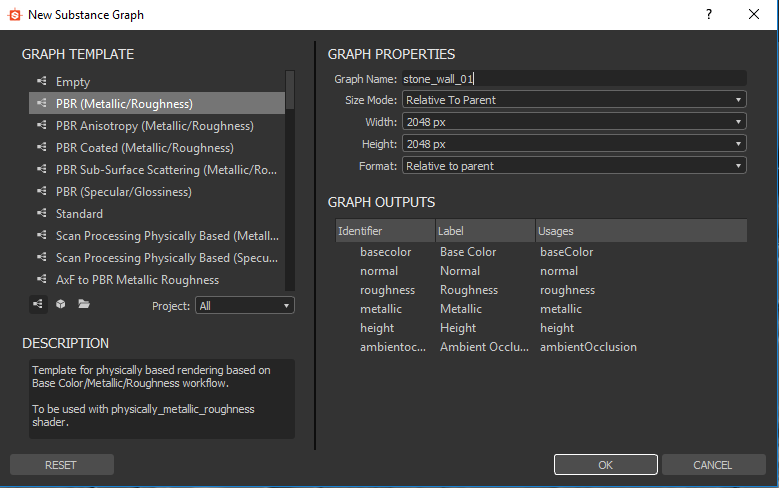Screen dimensions: 779x488
Task: Select the PBR Anisotropy (Metallic/Roughness) template
Action: [x=157, y=126]
